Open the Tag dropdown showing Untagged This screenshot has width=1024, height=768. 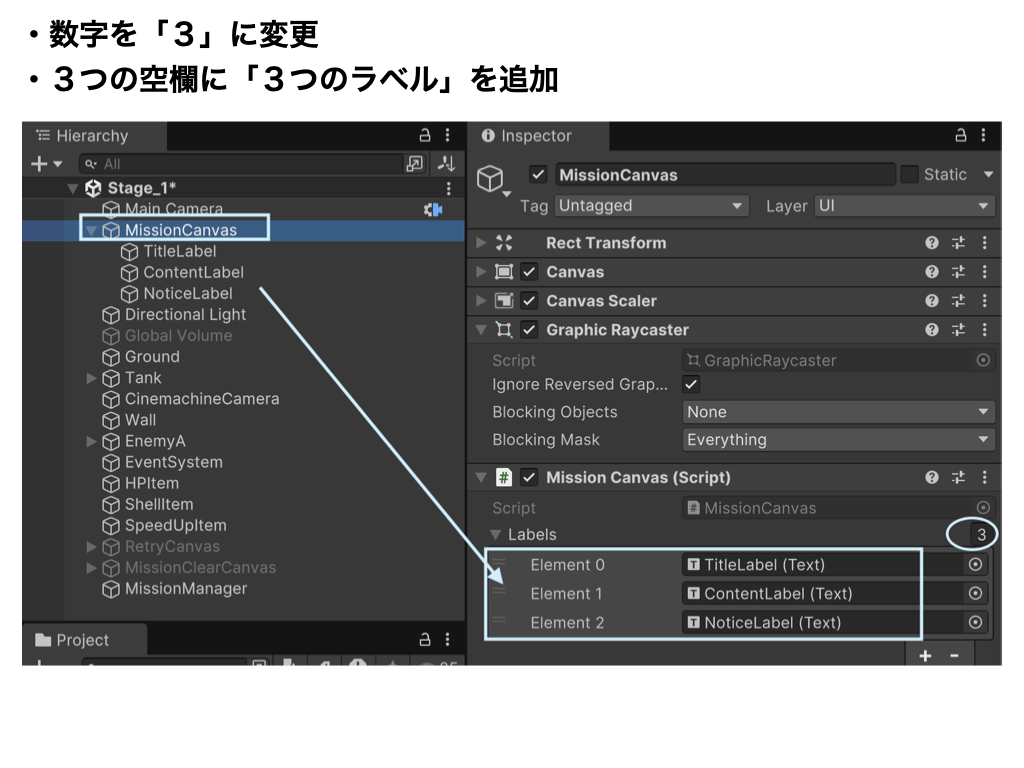pos(651,206)
